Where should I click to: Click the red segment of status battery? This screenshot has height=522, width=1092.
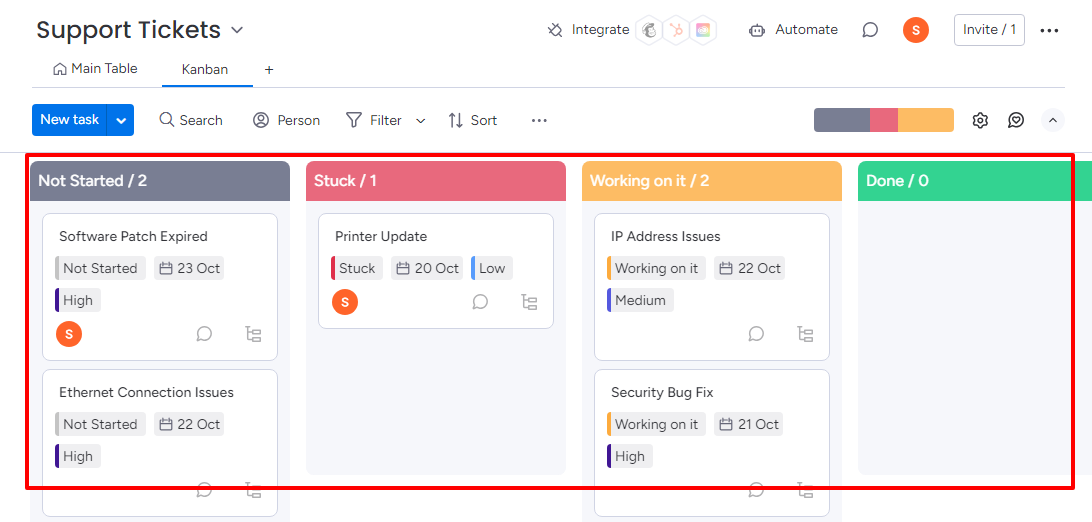(884, 120)
